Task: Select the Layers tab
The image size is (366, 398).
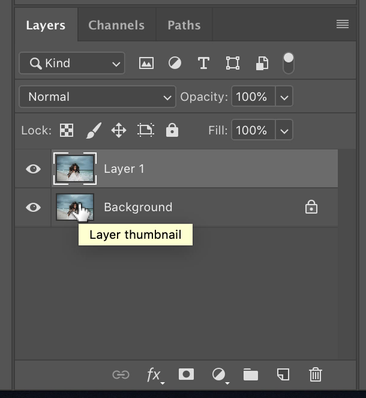Action: pyautogui.click(x=46, y=25)
